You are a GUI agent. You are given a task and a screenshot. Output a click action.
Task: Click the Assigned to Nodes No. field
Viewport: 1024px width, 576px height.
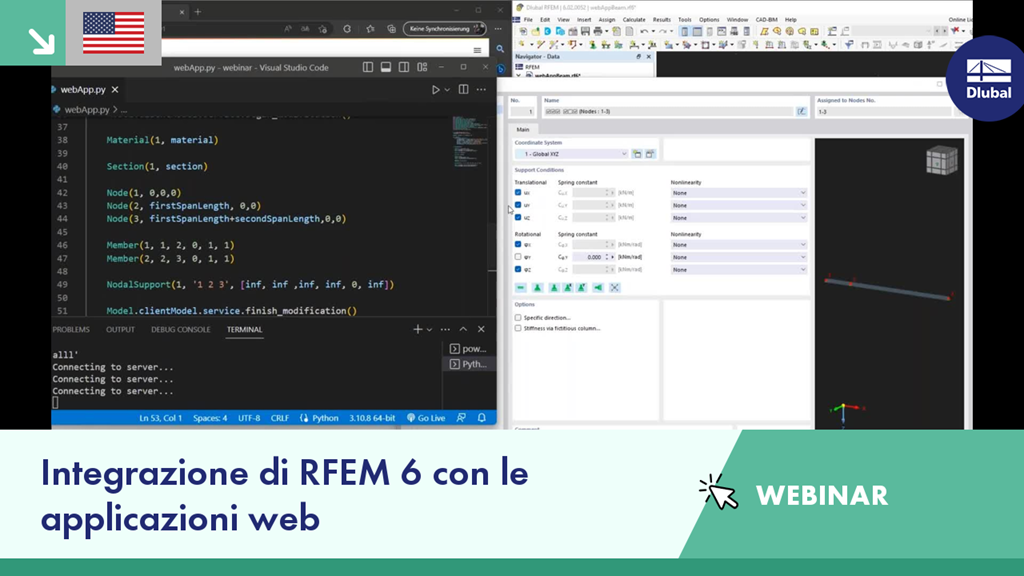point(884,112)
